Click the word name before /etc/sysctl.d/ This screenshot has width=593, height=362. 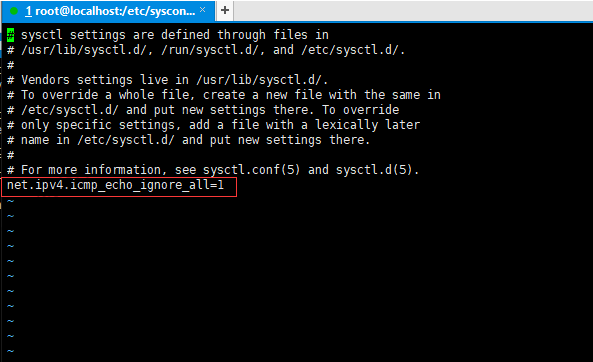coord(35,140)
